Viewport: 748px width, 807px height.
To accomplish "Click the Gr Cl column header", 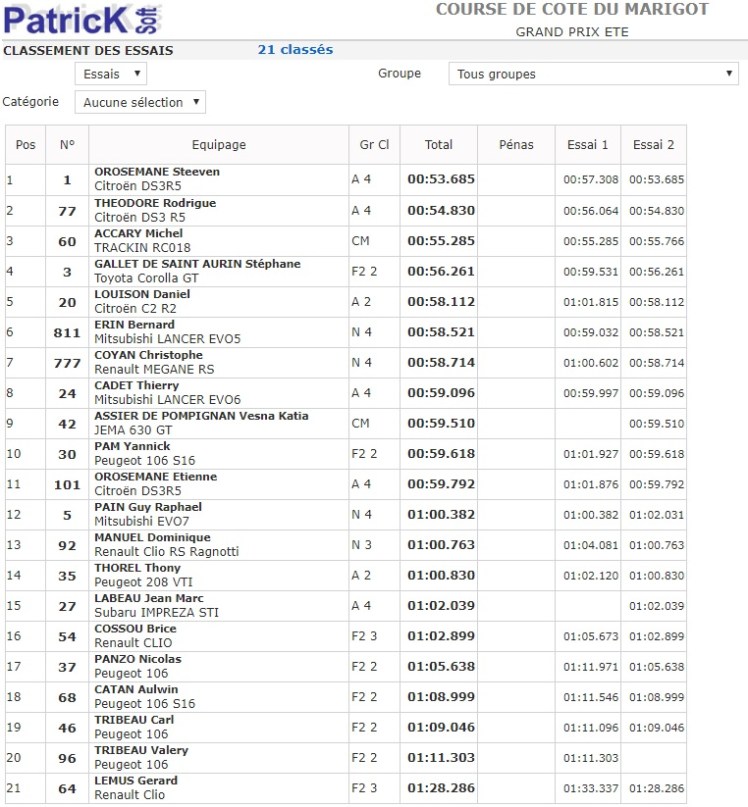I will pyautogui.click(x=374, y=145).
